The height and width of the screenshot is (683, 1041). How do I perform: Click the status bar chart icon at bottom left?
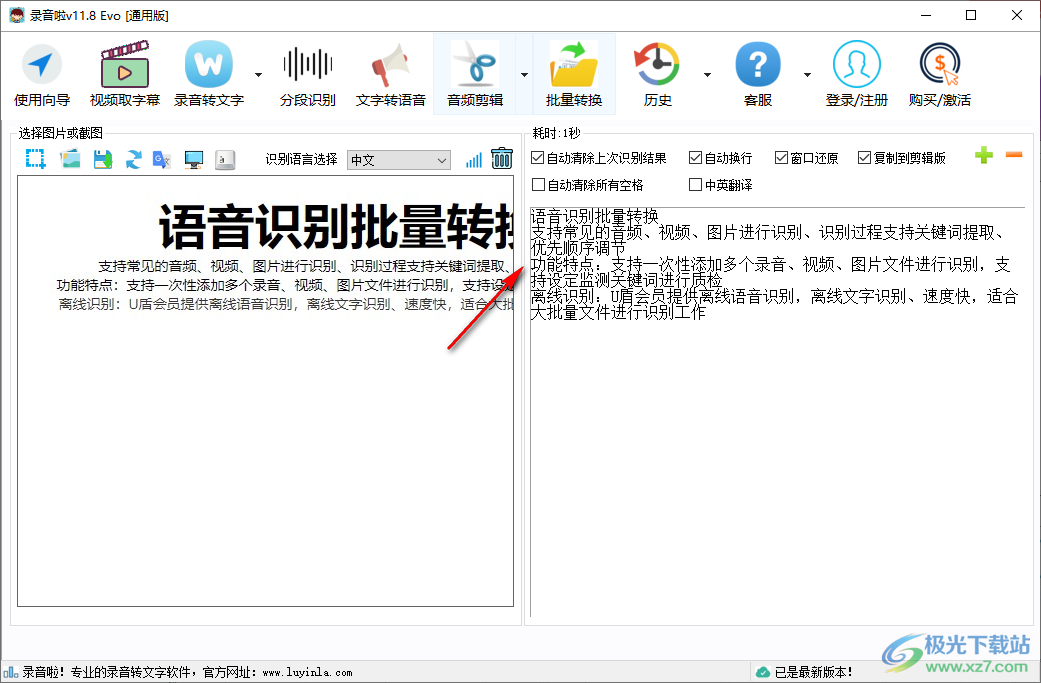11,672
